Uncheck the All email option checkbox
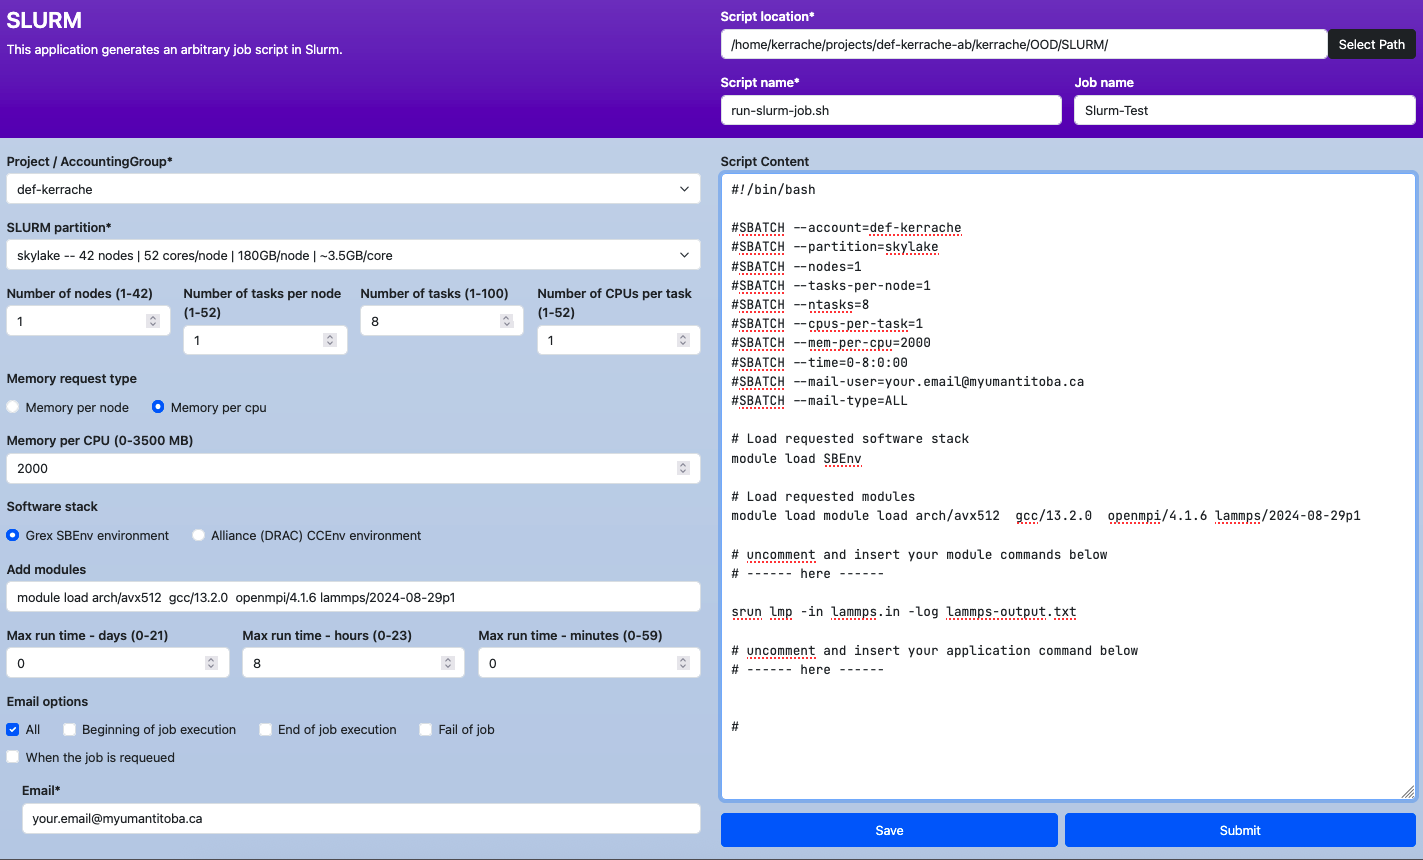1423x860 pixels. [x=13, y=729]
